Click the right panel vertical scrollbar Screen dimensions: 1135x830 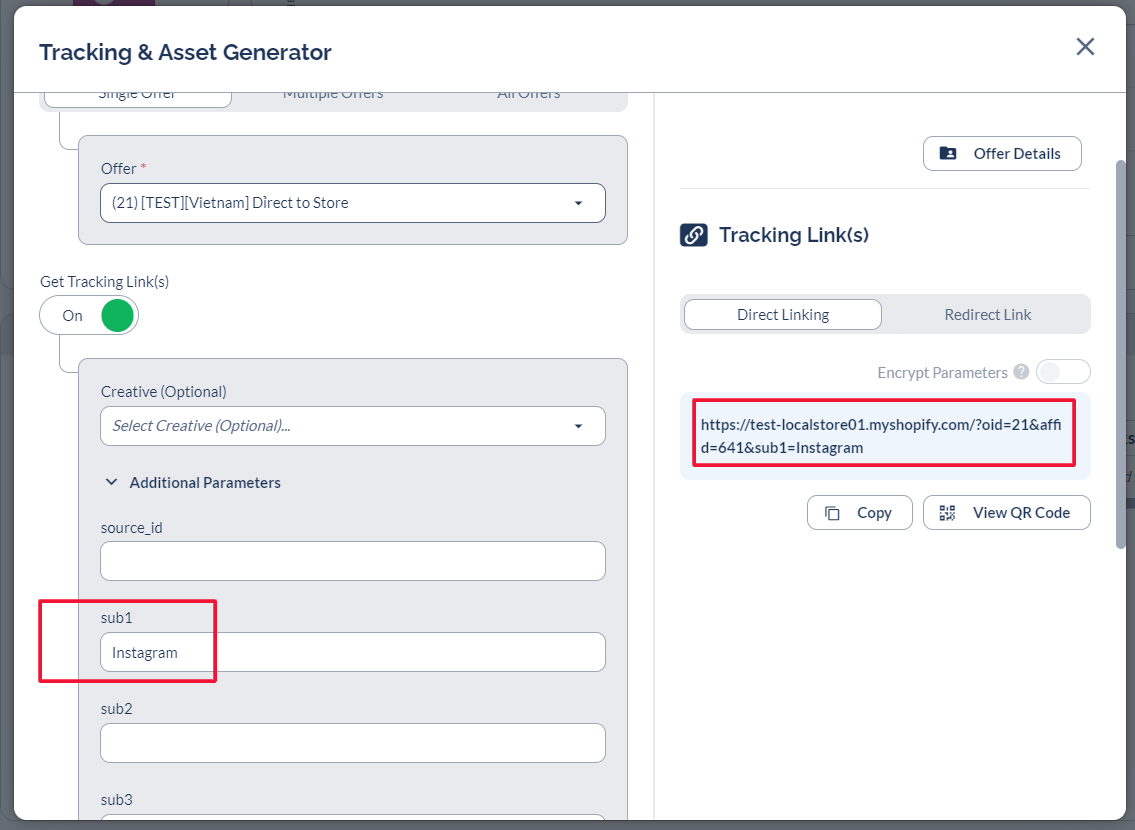1121,350
